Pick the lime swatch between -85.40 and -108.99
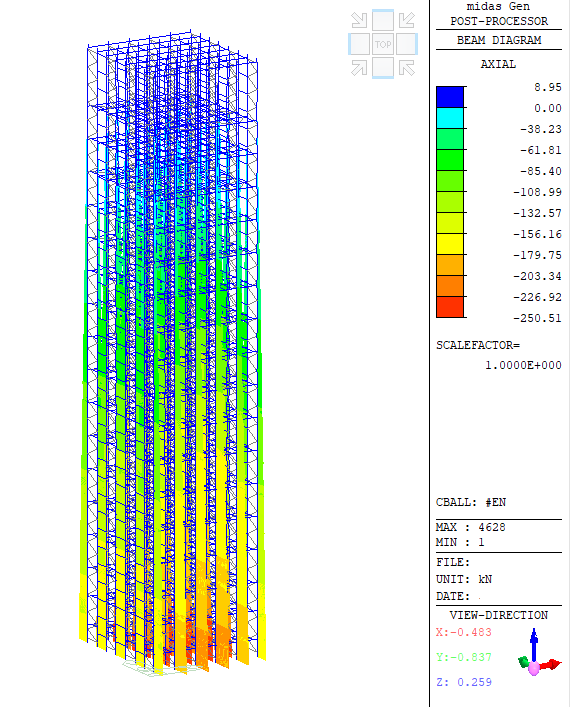The height and width of the screenshot is (707, 572). pyautogui.click(x=450, y=181)
